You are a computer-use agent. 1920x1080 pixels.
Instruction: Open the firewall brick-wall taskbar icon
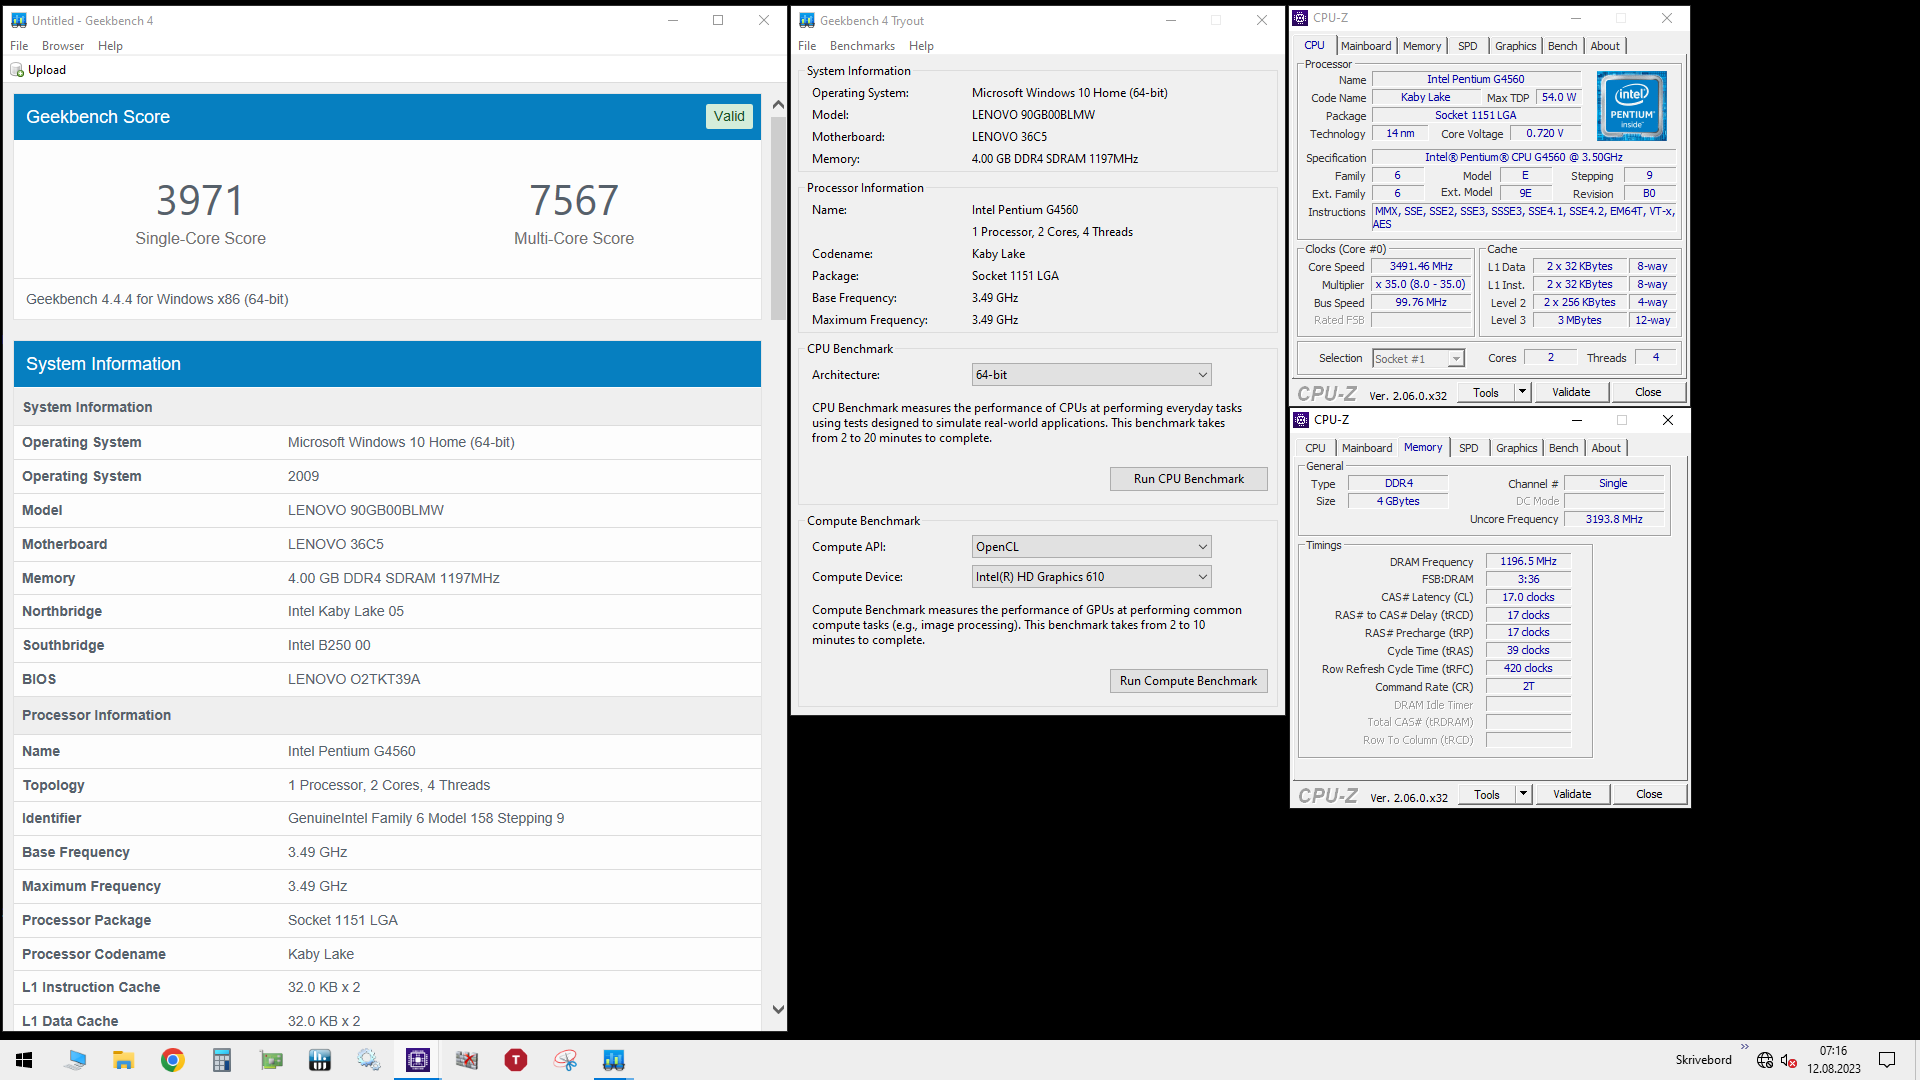pos(467,1060)
